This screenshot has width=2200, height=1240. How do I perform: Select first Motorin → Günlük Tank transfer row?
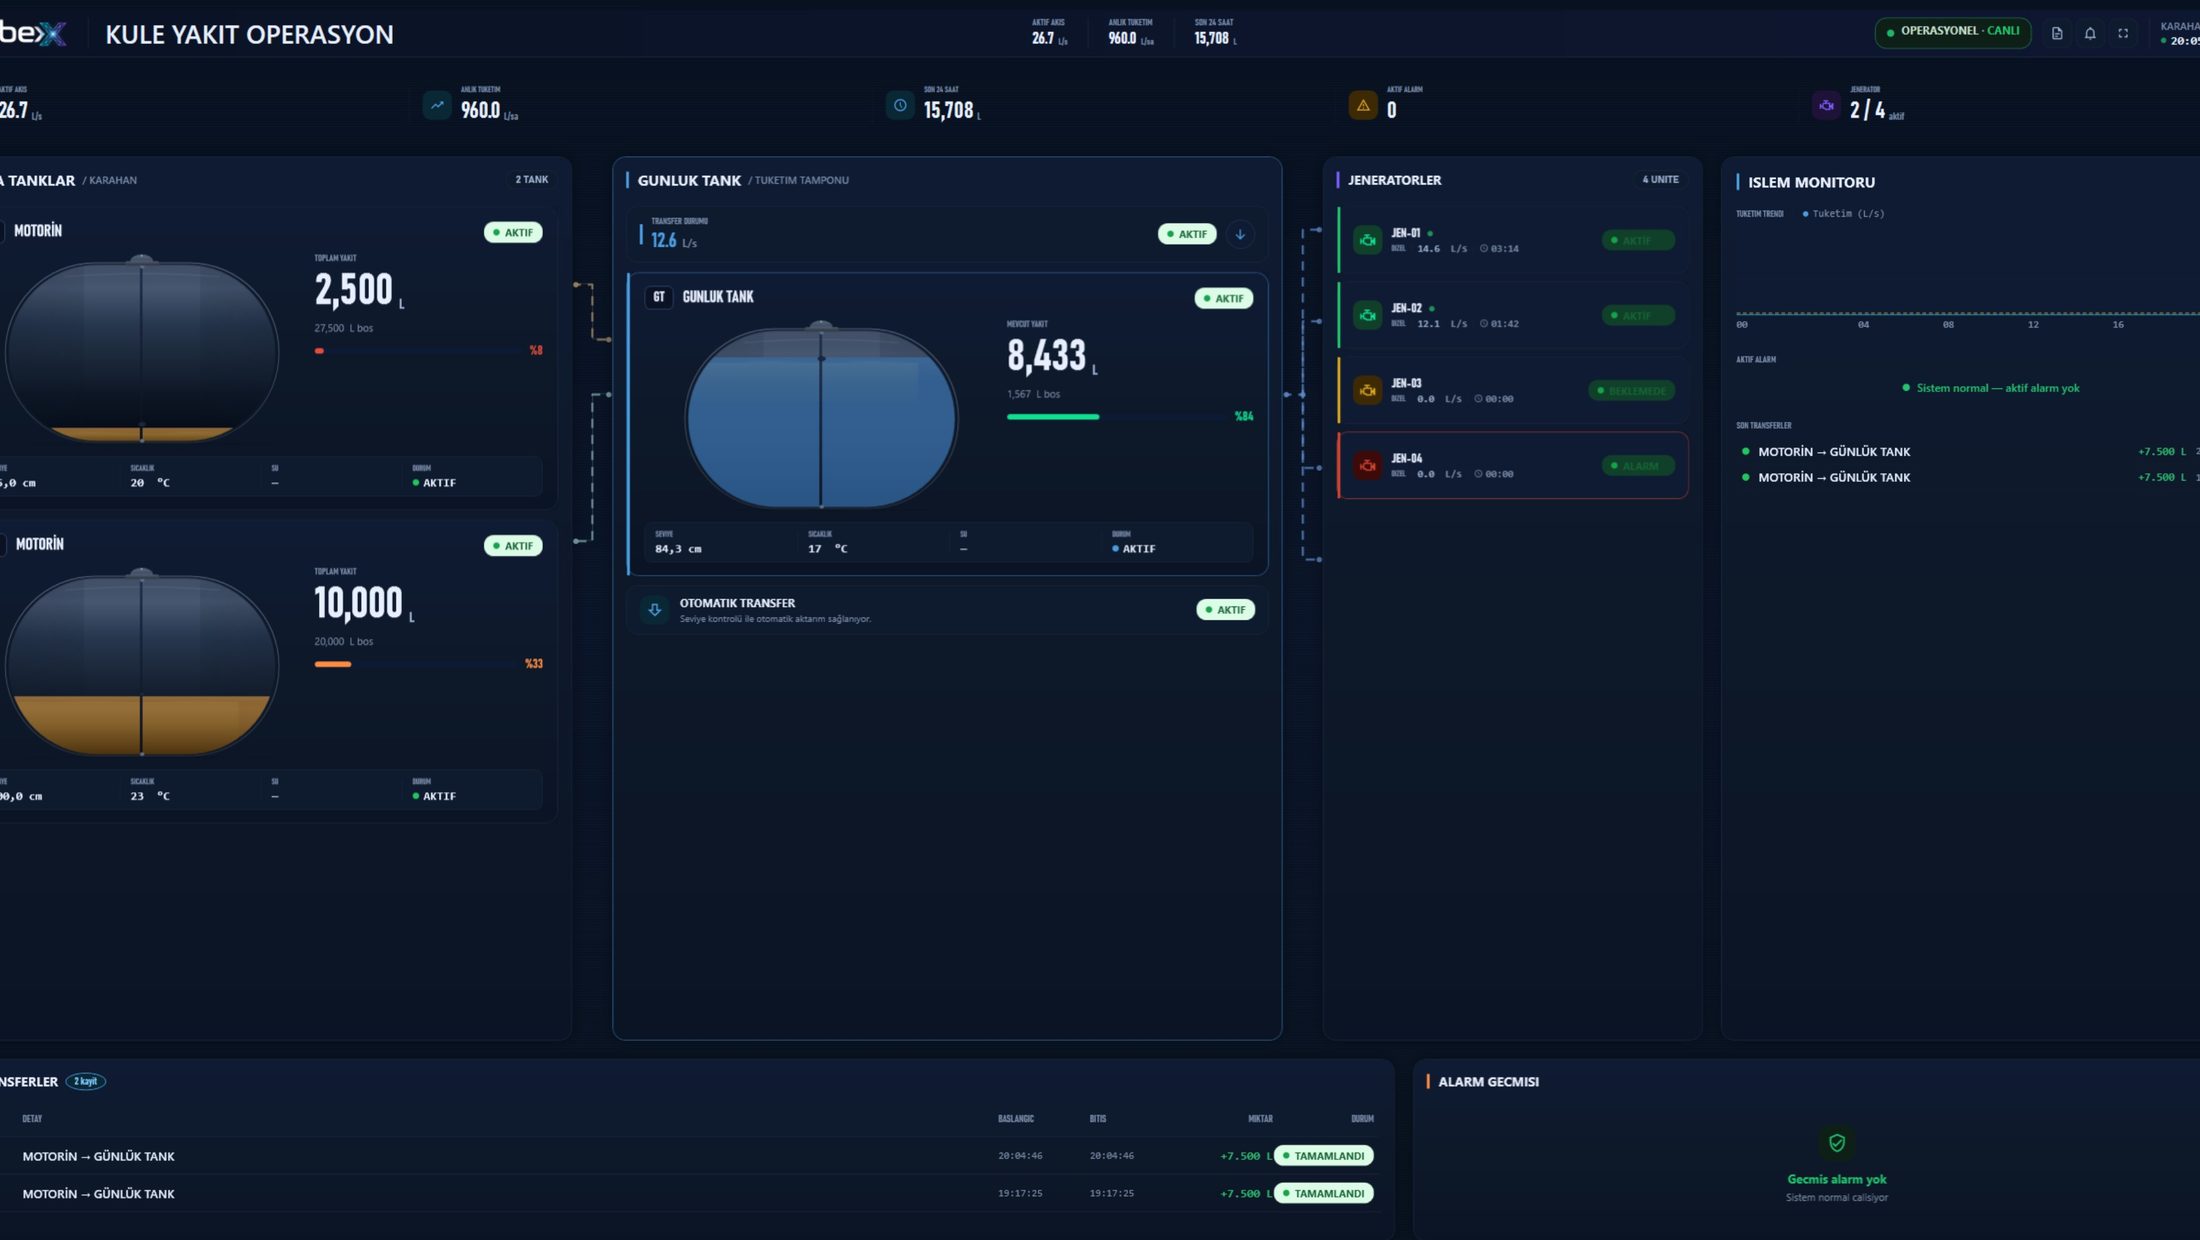[688, 1156]
